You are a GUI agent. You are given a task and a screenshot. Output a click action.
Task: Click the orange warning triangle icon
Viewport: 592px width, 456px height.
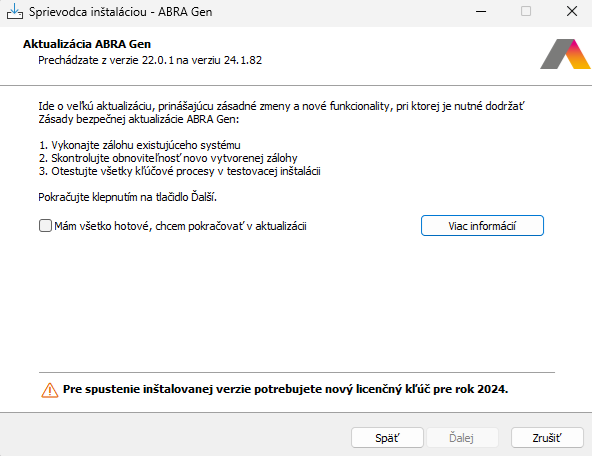click(49, 390)
